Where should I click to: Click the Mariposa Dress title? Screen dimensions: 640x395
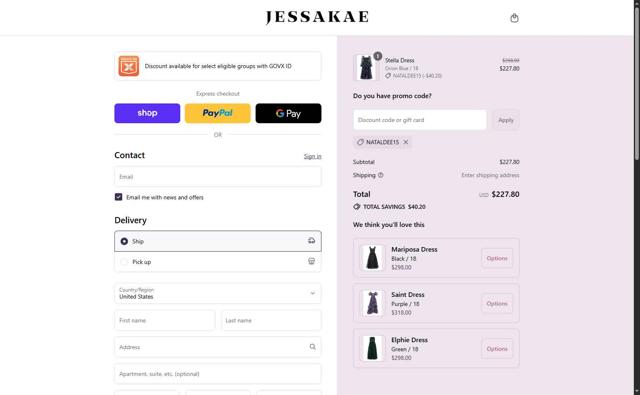coord(414,249)
